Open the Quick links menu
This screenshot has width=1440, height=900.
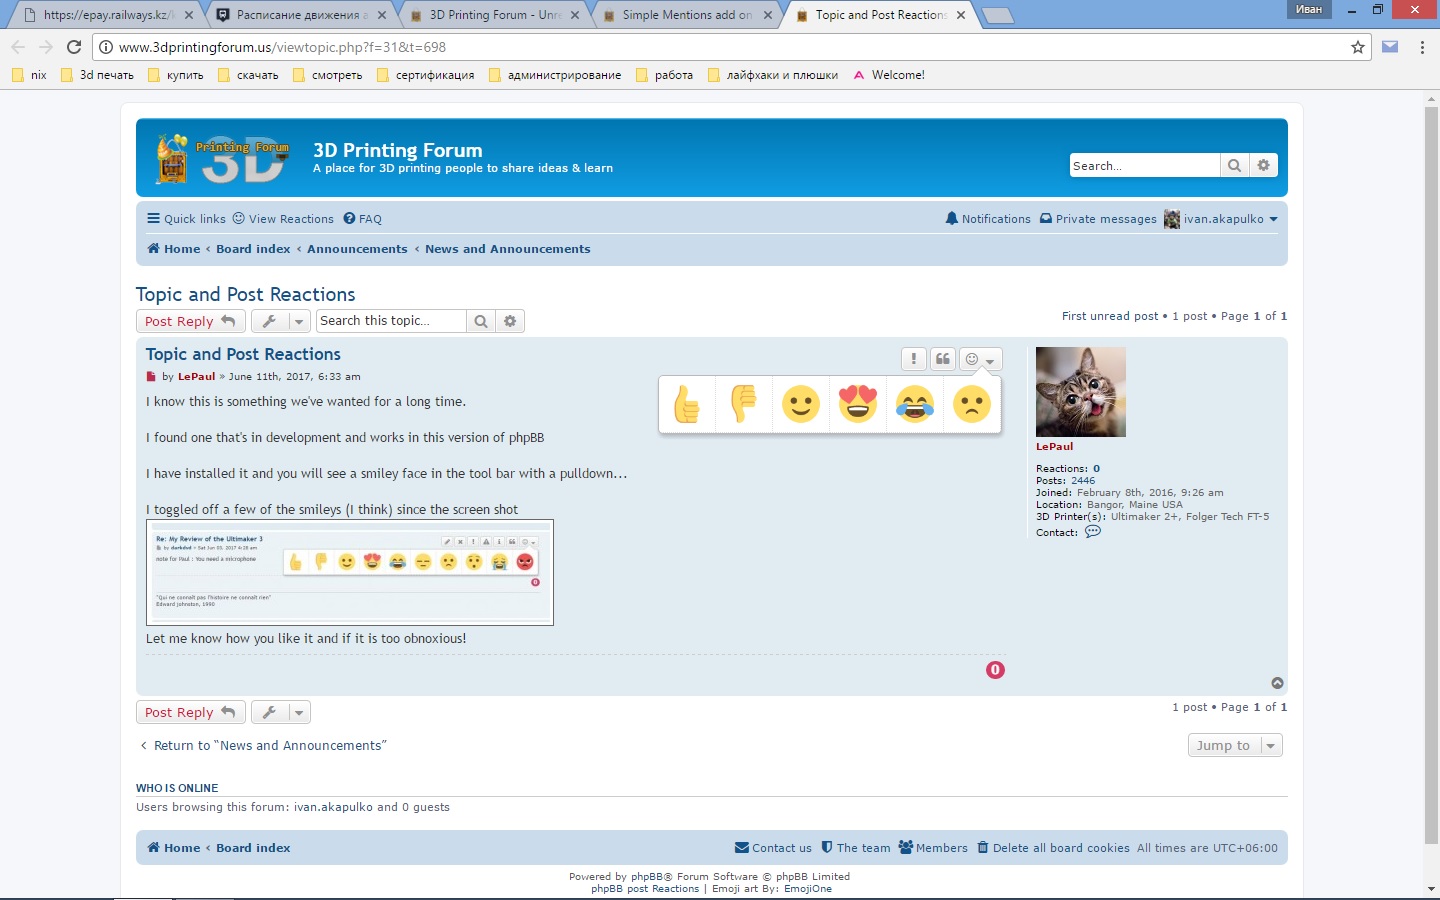coord(186,219)
